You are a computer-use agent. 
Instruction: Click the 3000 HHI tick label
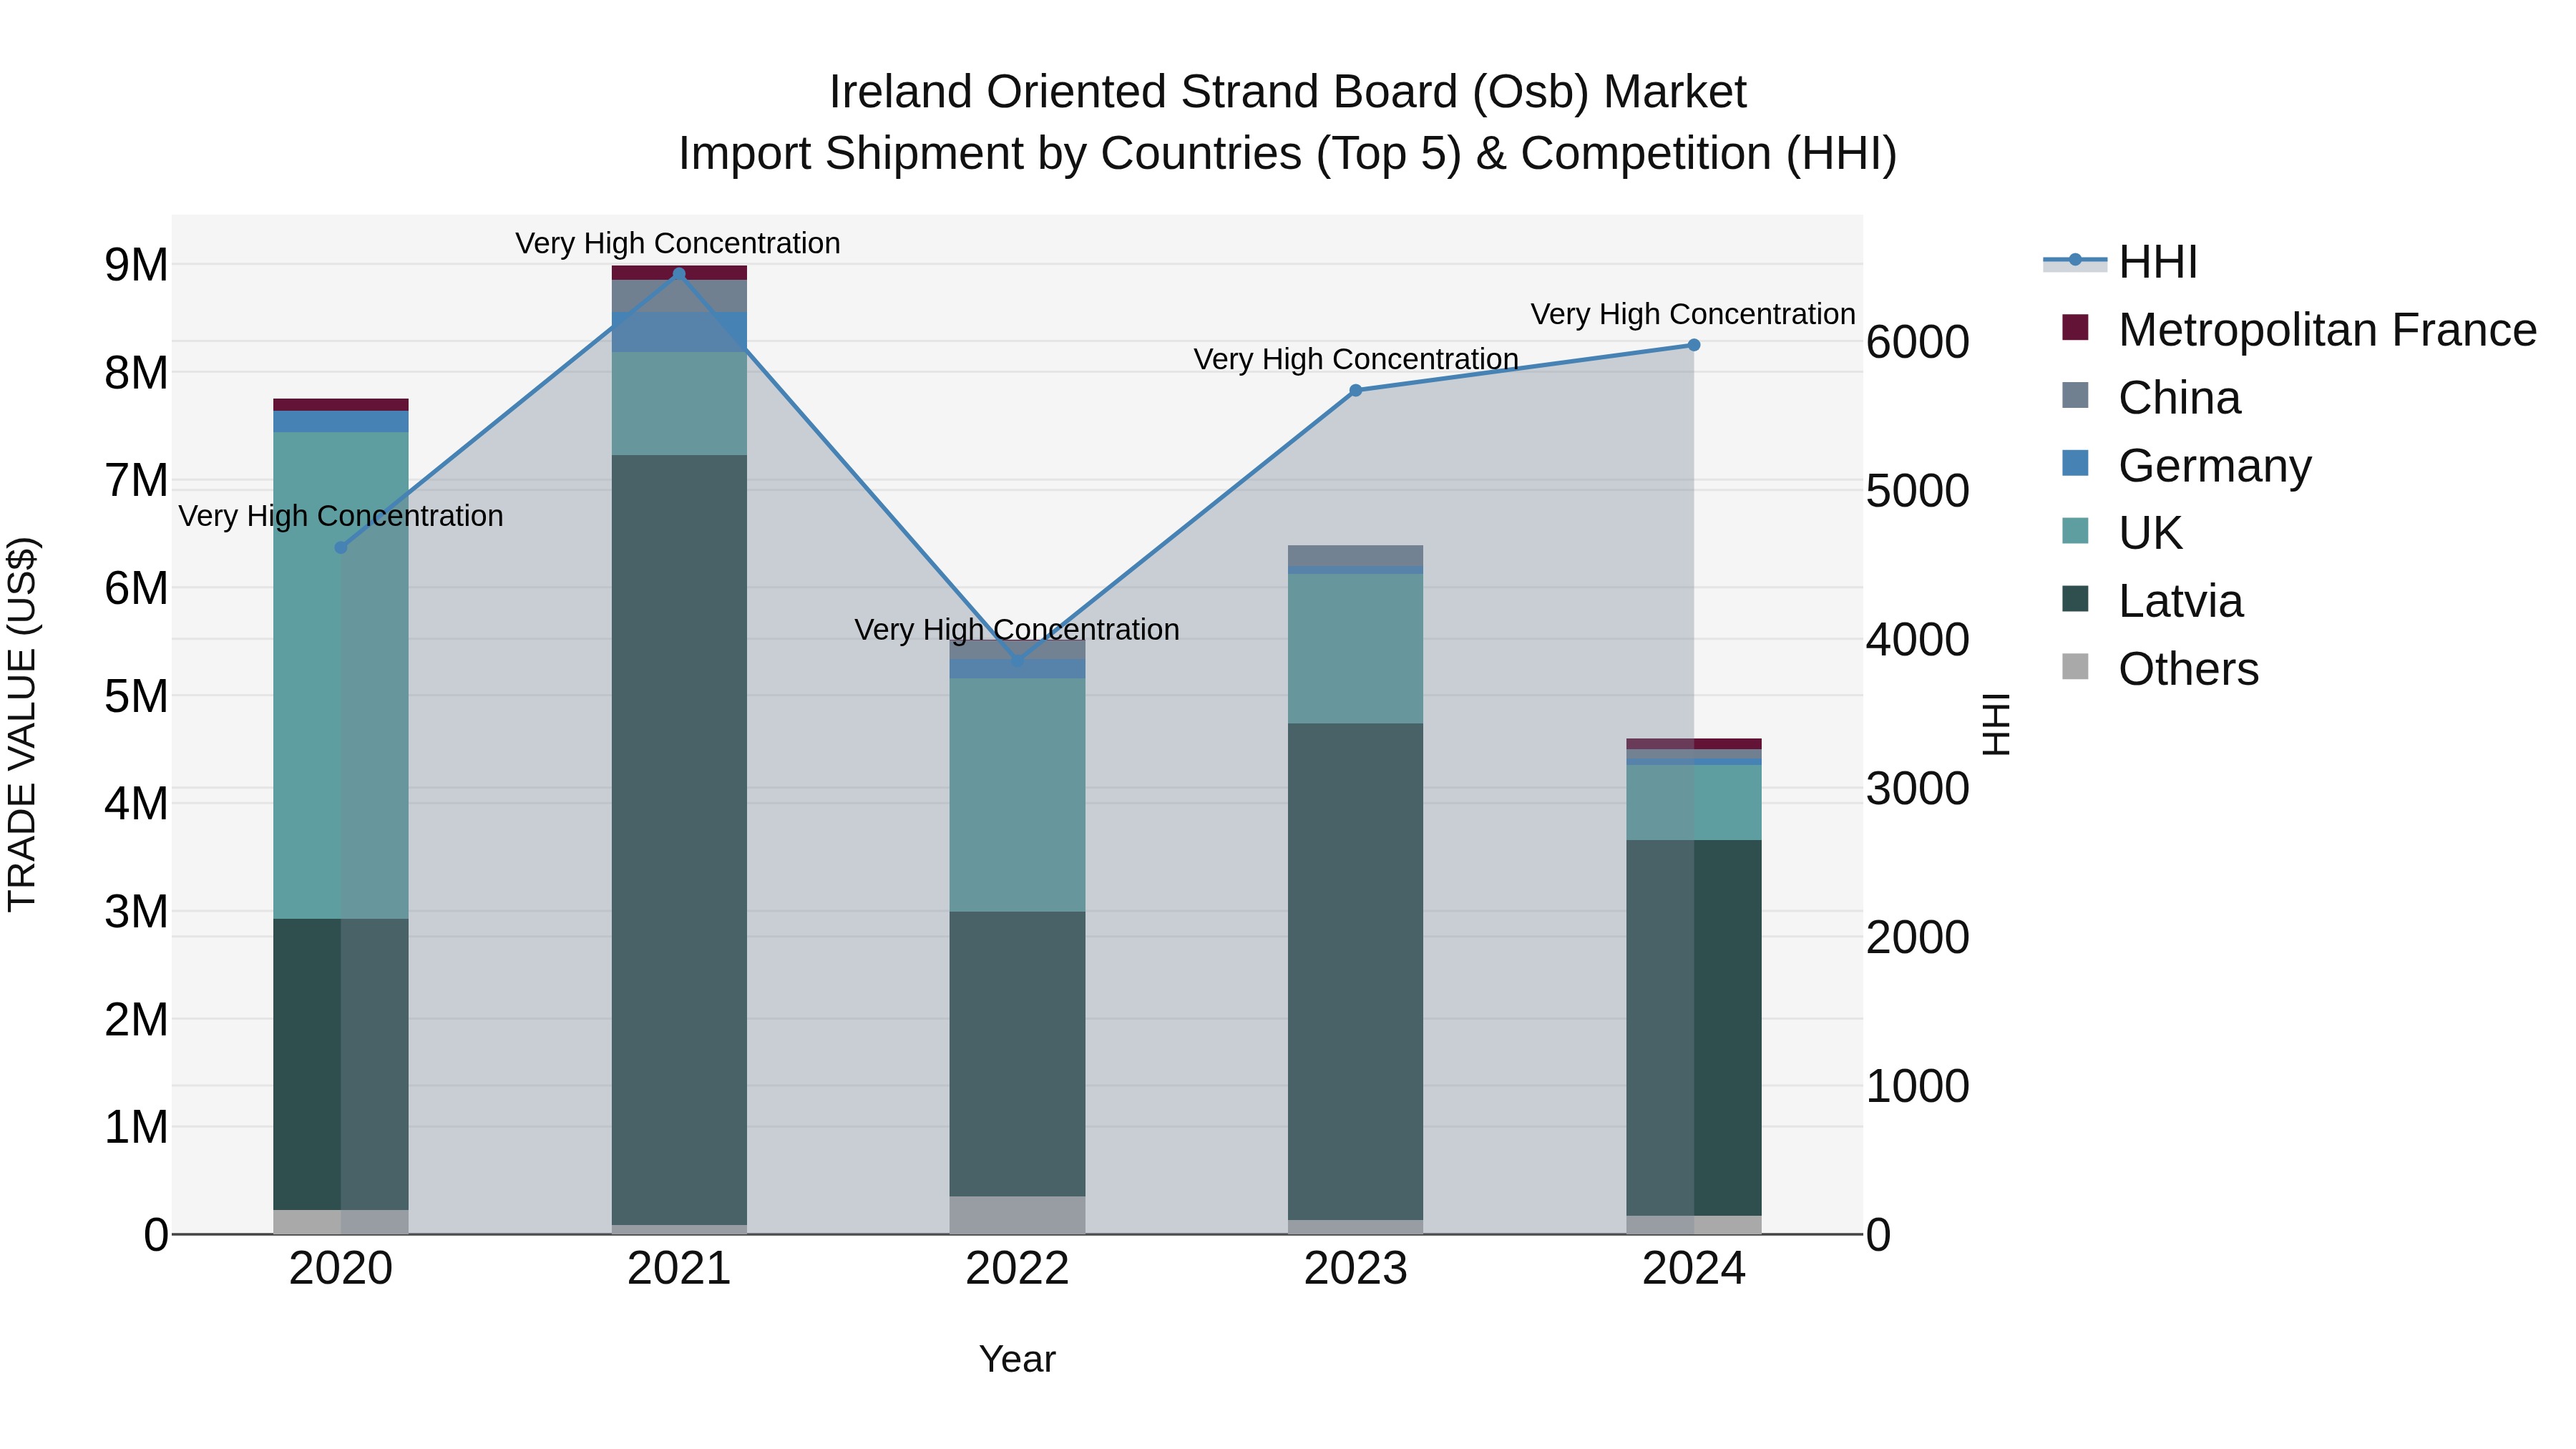click(1918, 788)
